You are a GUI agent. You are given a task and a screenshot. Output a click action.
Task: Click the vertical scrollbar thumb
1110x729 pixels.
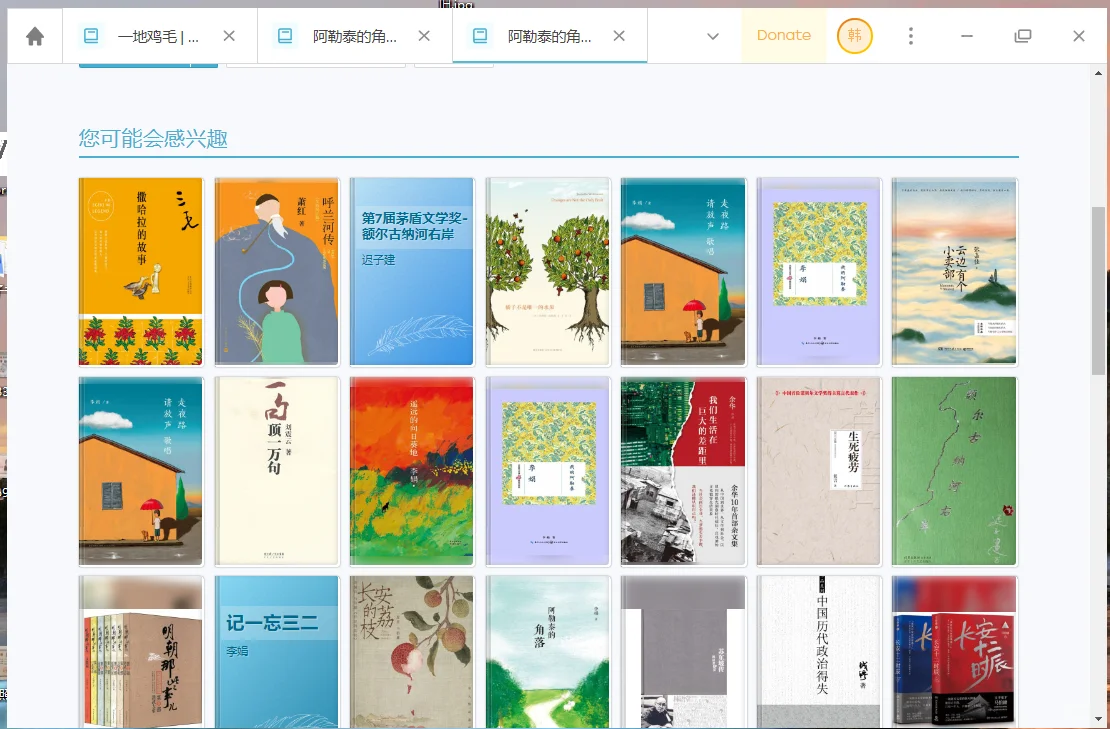1099,290
